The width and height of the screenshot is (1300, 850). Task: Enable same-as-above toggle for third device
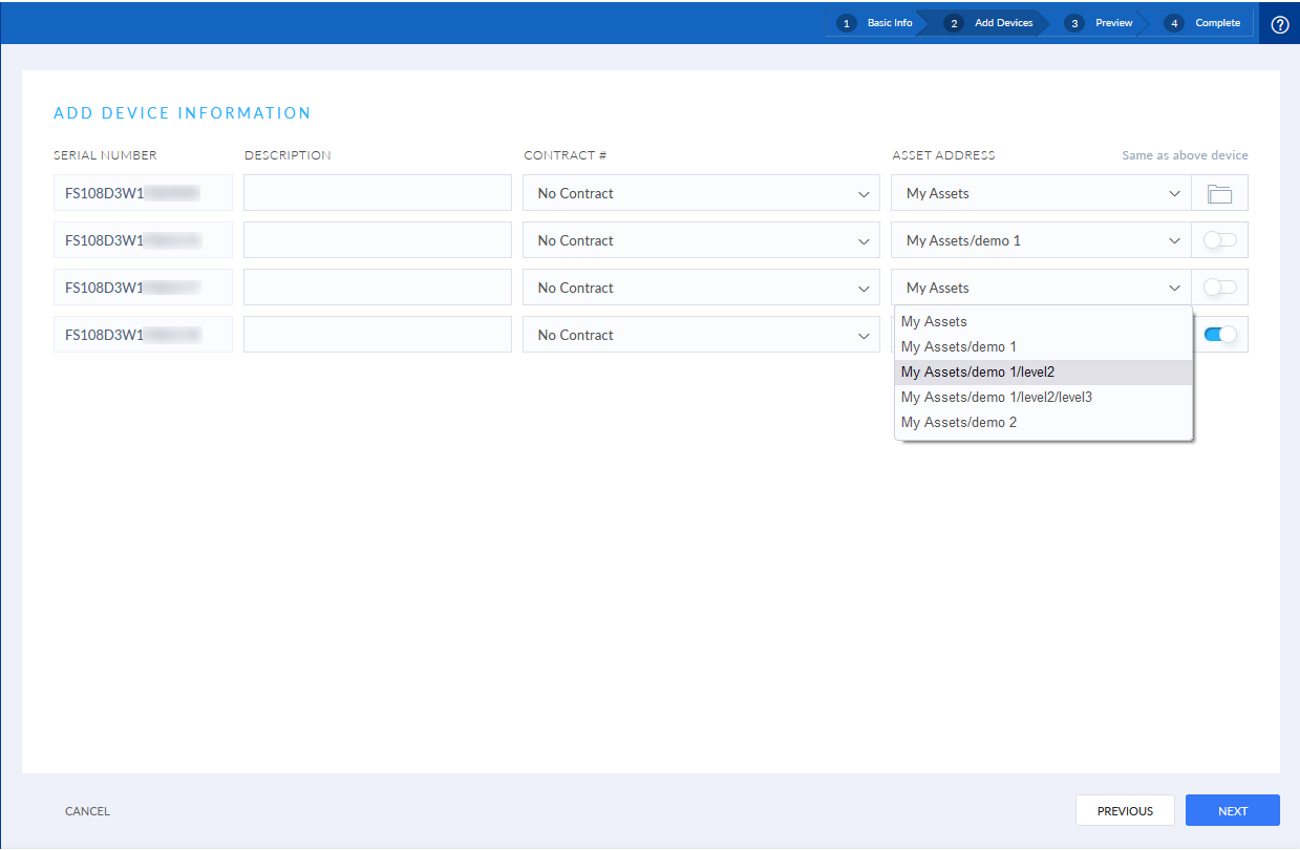(x=1219, y=287)
